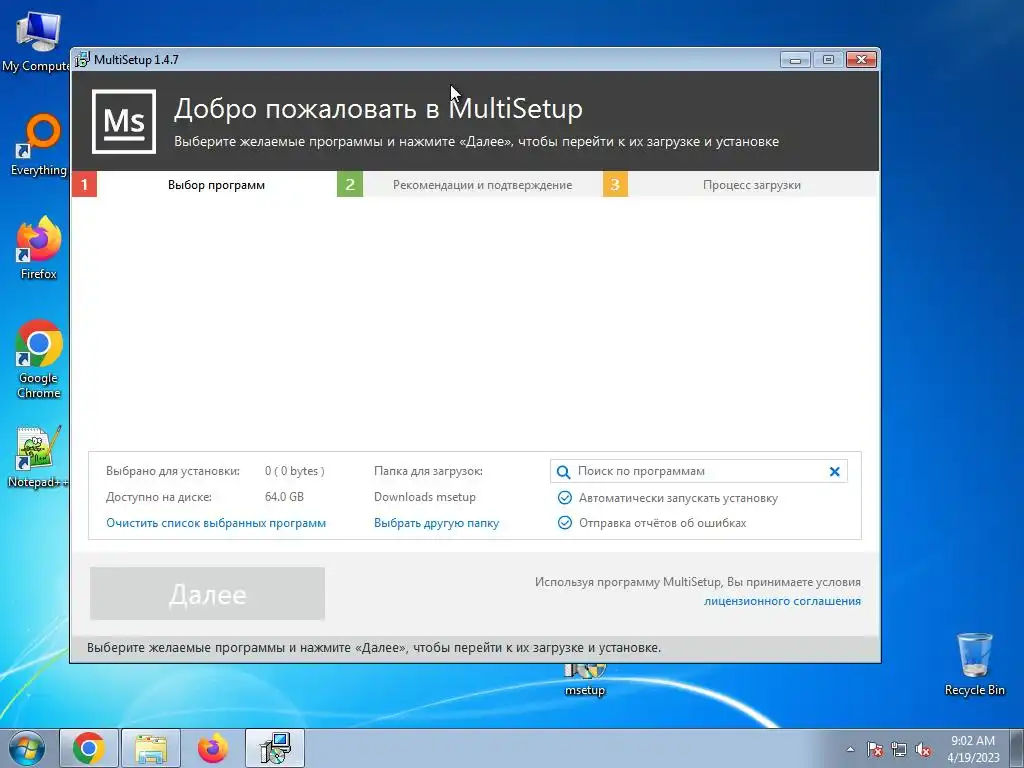Select the Firefox desktop shortcut
Image resolution: width=1024 pixels, height=768 pixels.
39,248
